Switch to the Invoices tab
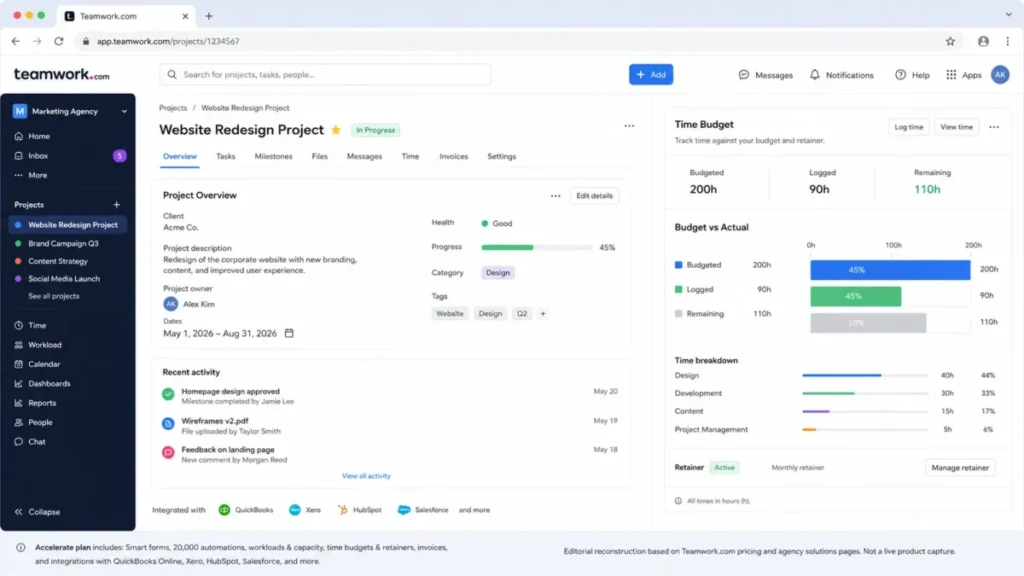 453,157
